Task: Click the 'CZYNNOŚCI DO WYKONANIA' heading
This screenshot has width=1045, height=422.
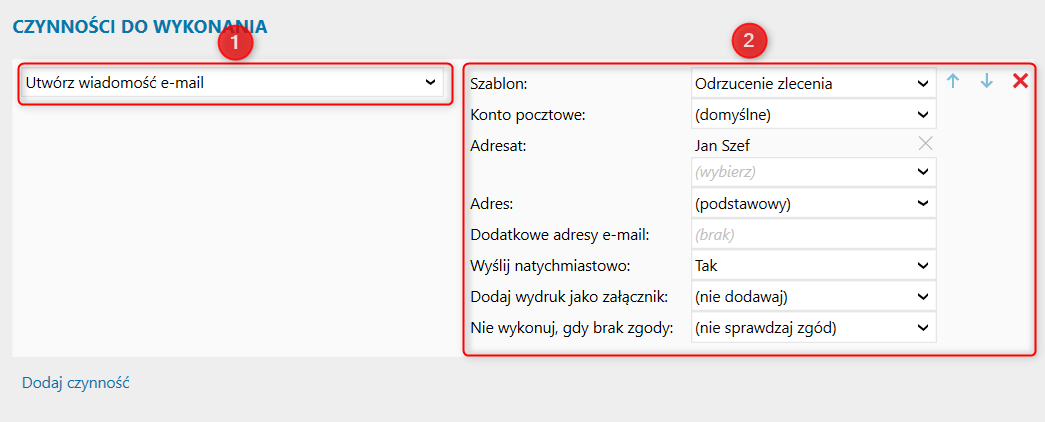Action: click(x=139, y=25)
